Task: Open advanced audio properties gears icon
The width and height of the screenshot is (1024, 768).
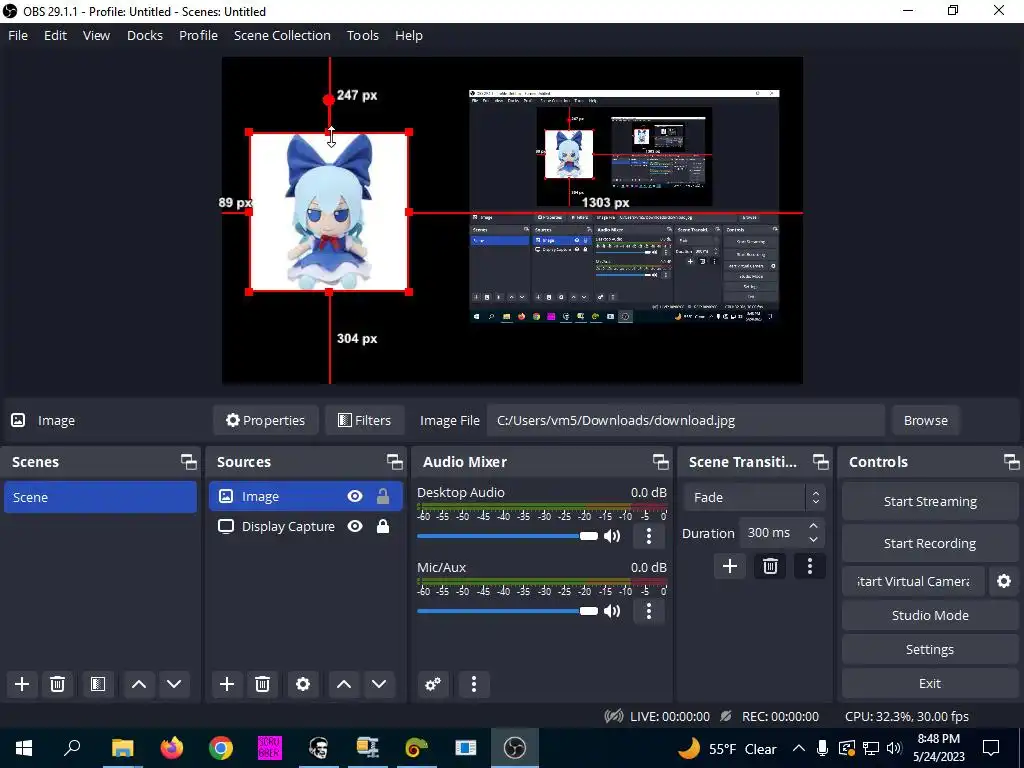Action: coord(432,684)
